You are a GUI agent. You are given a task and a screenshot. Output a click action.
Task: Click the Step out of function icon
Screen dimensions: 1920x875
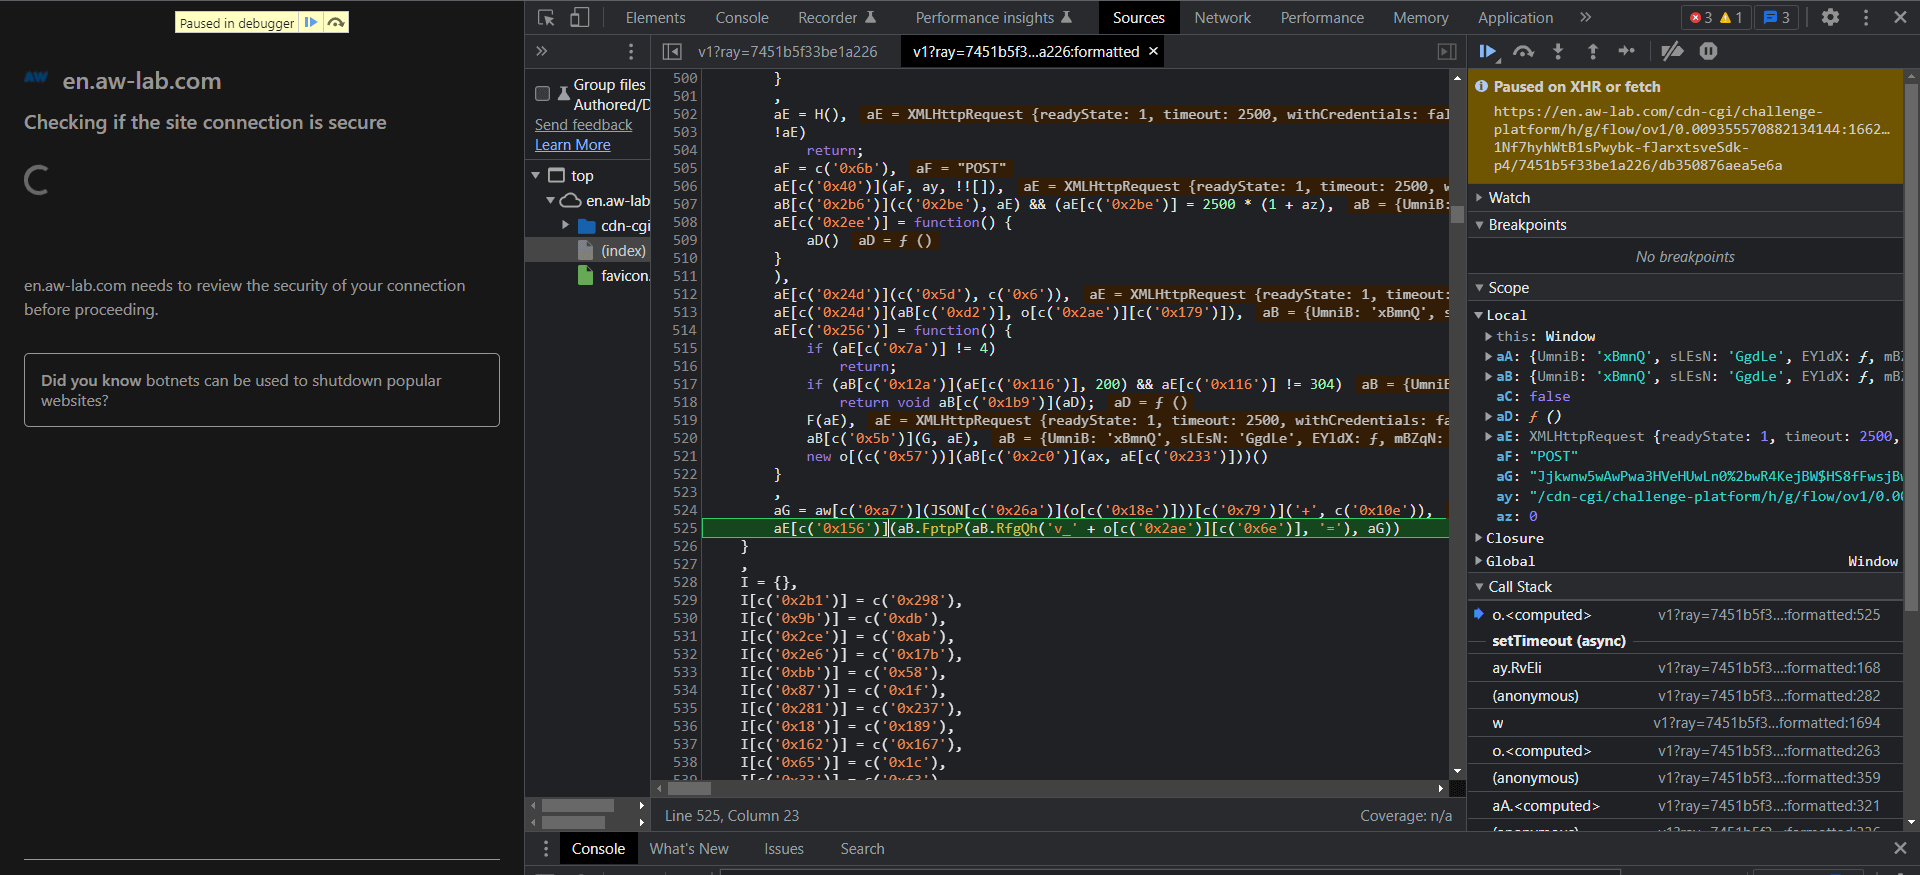tap(1593, 51)
